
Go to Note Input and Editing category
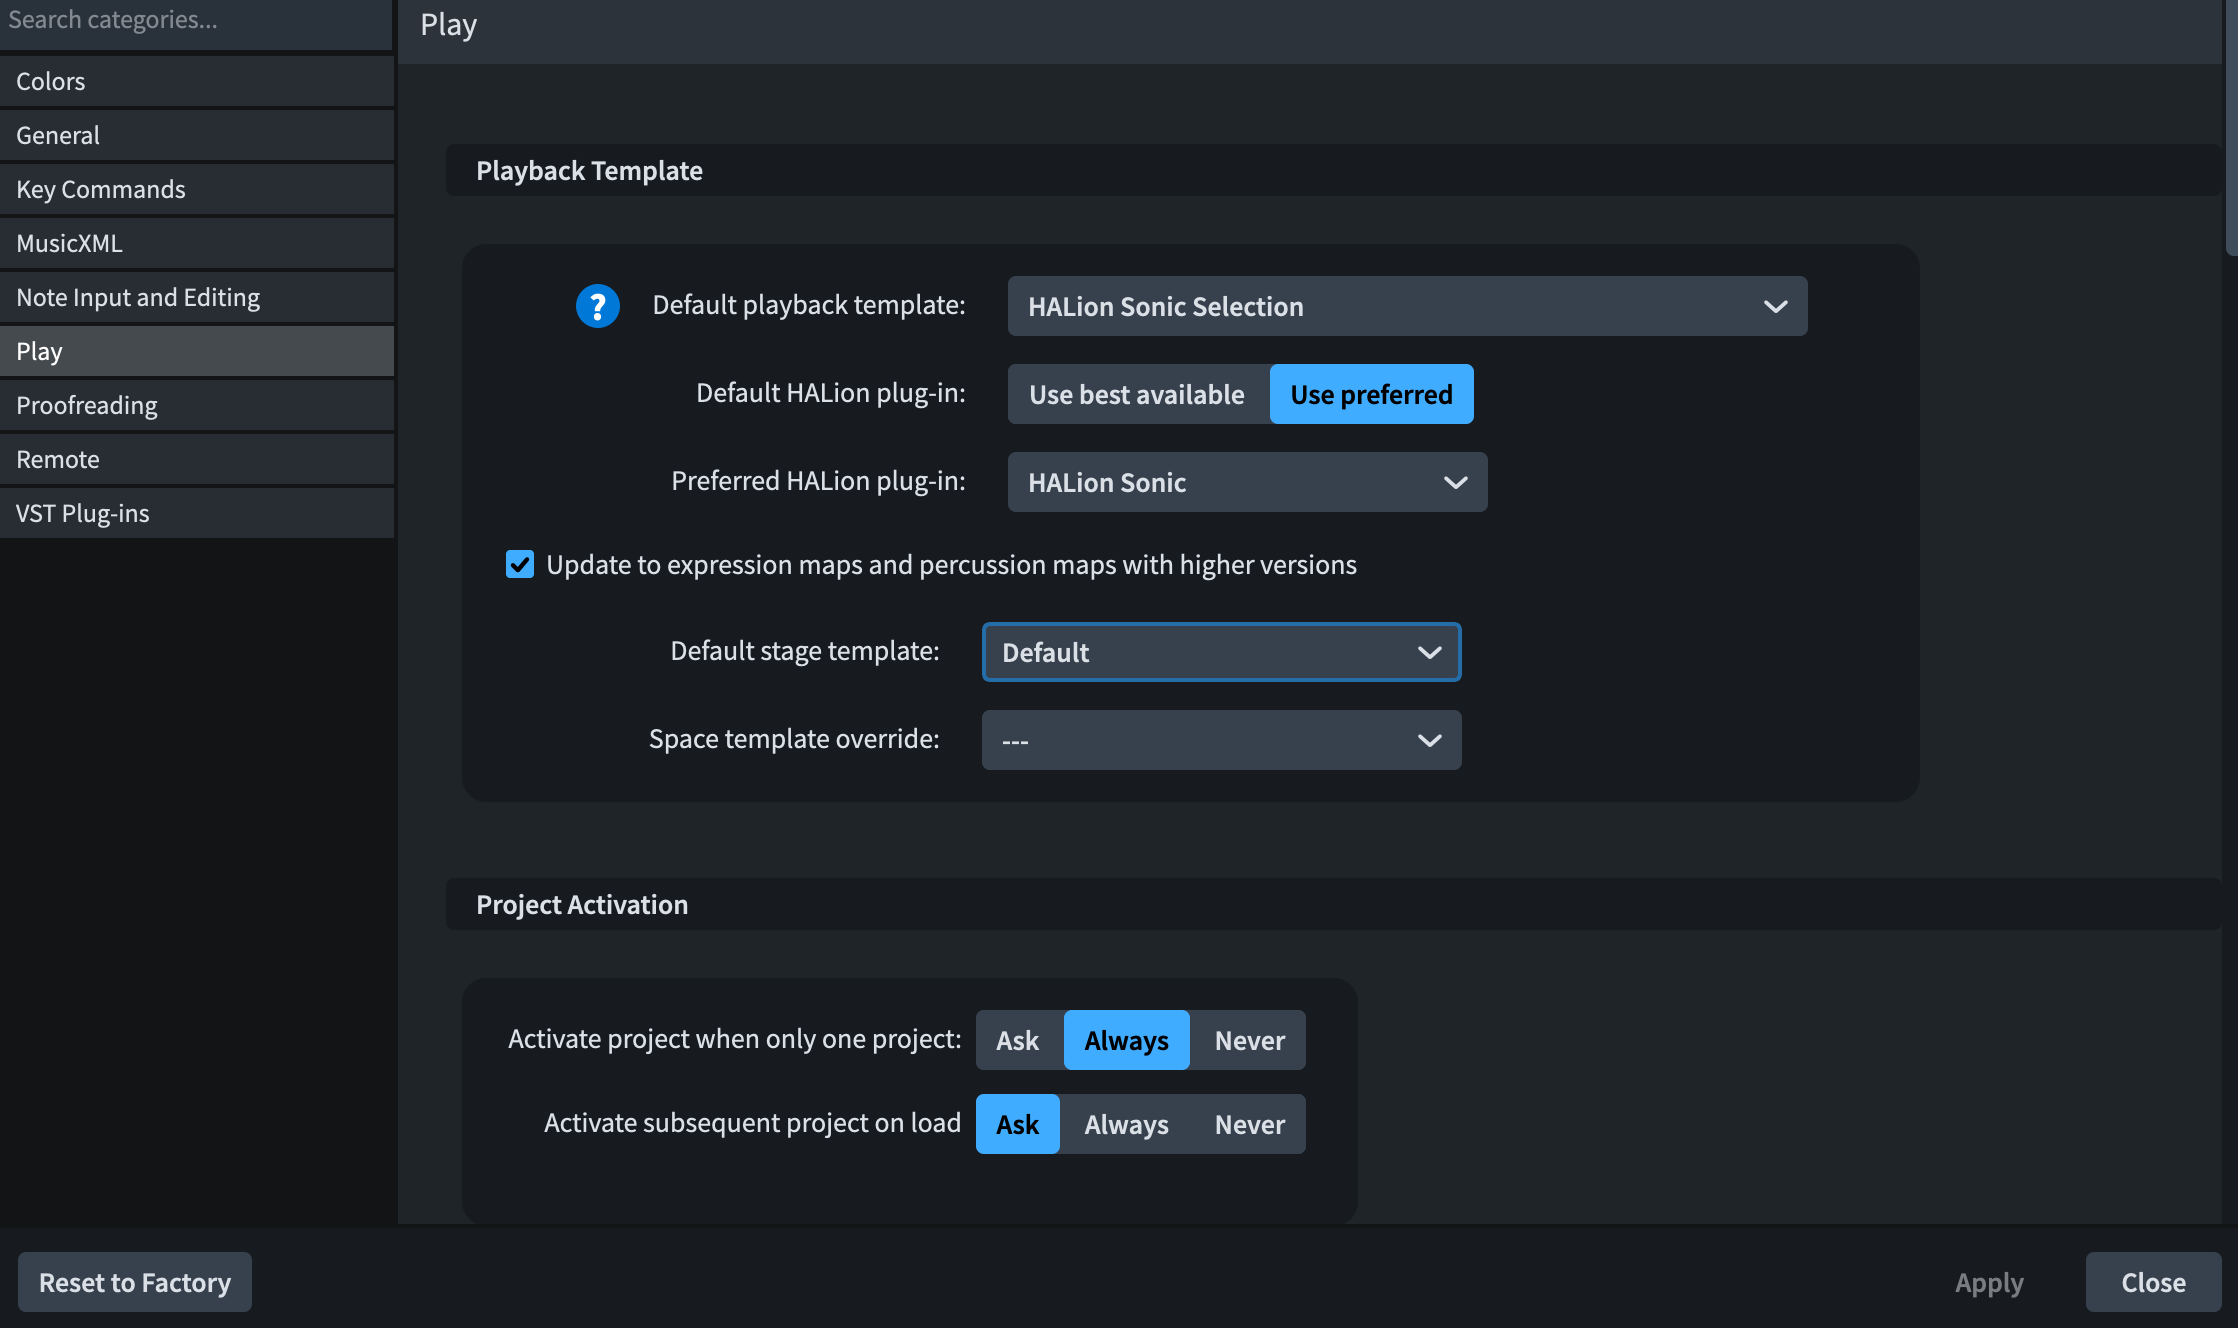197,297
